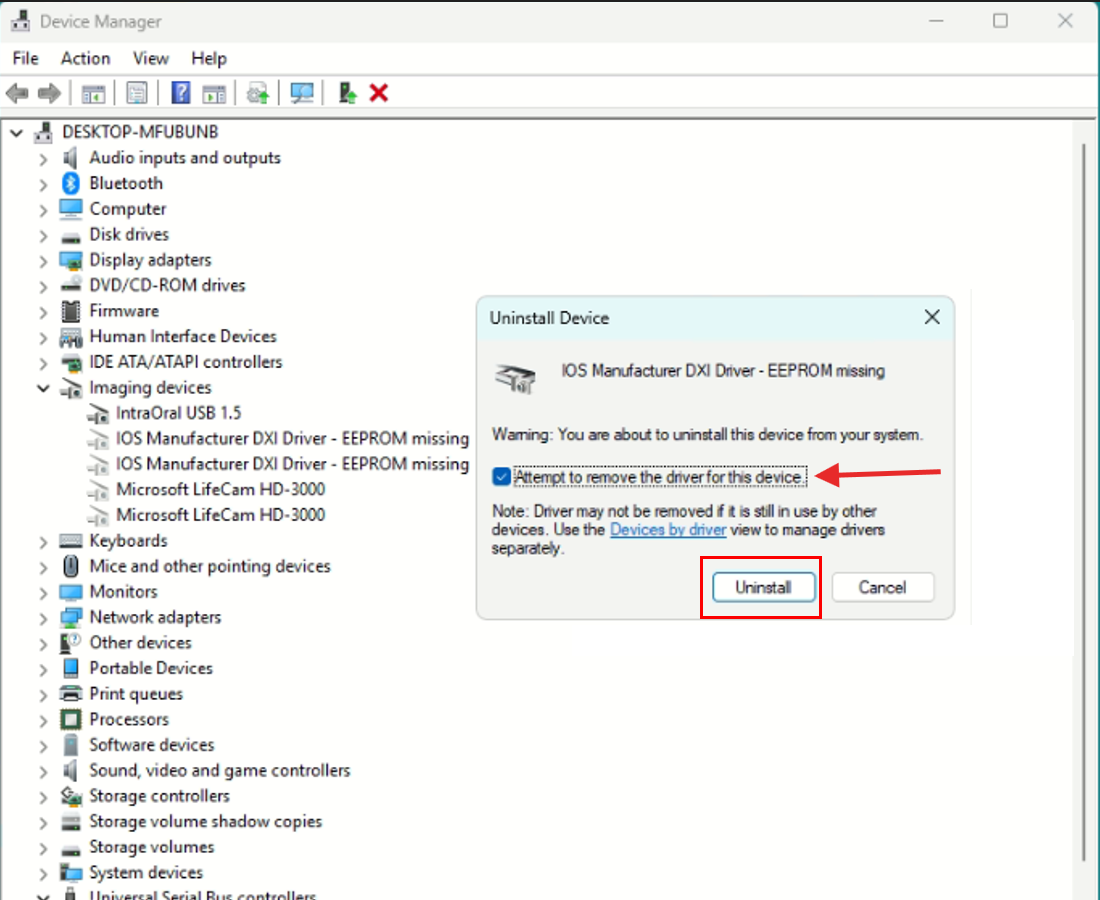This screenshot has height=900, width=1100.
Task: Click the enable device green arrow icon
Action: [347, 93]
